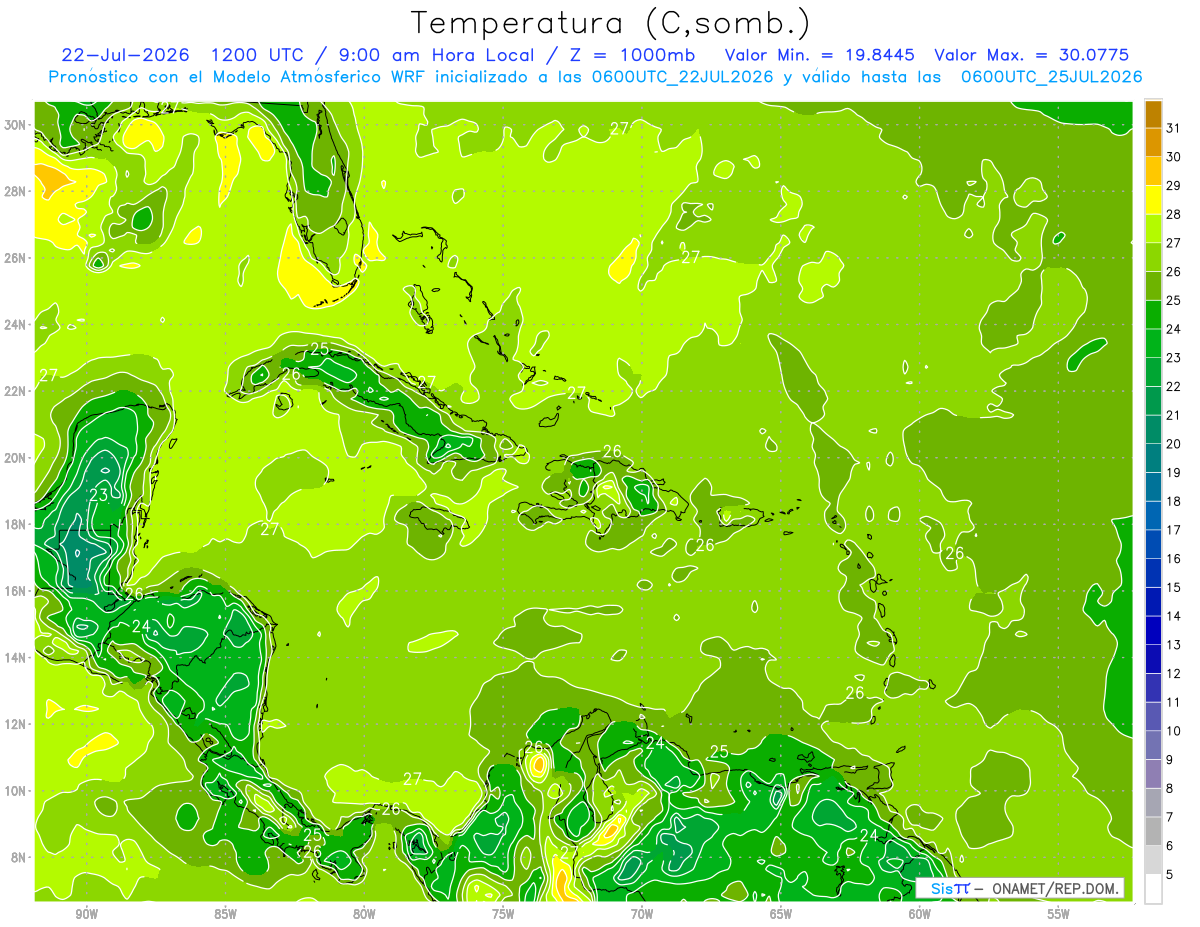Click the color bar label 29
1200x927 pixels.
[1174, 185]
